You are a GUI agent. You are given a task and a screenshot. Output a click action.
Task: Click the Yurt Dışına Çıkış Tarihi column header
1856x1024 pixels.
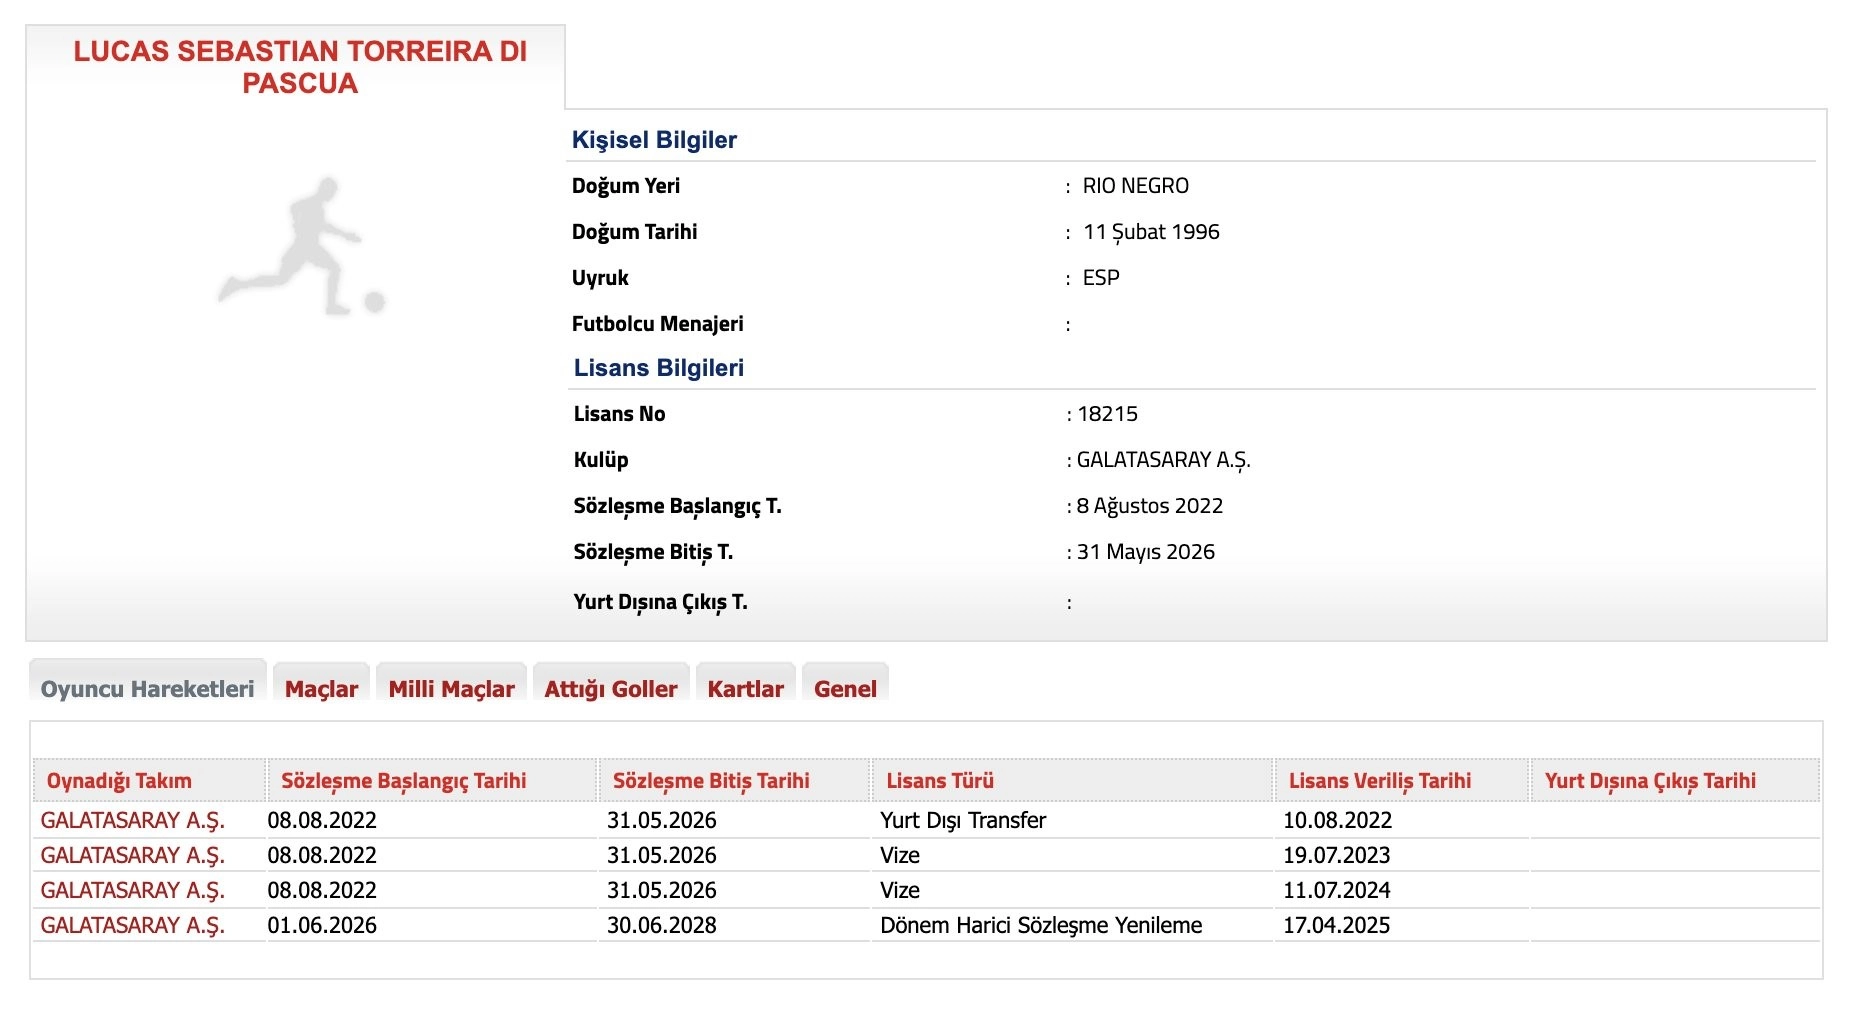[x=1649, y=781]
